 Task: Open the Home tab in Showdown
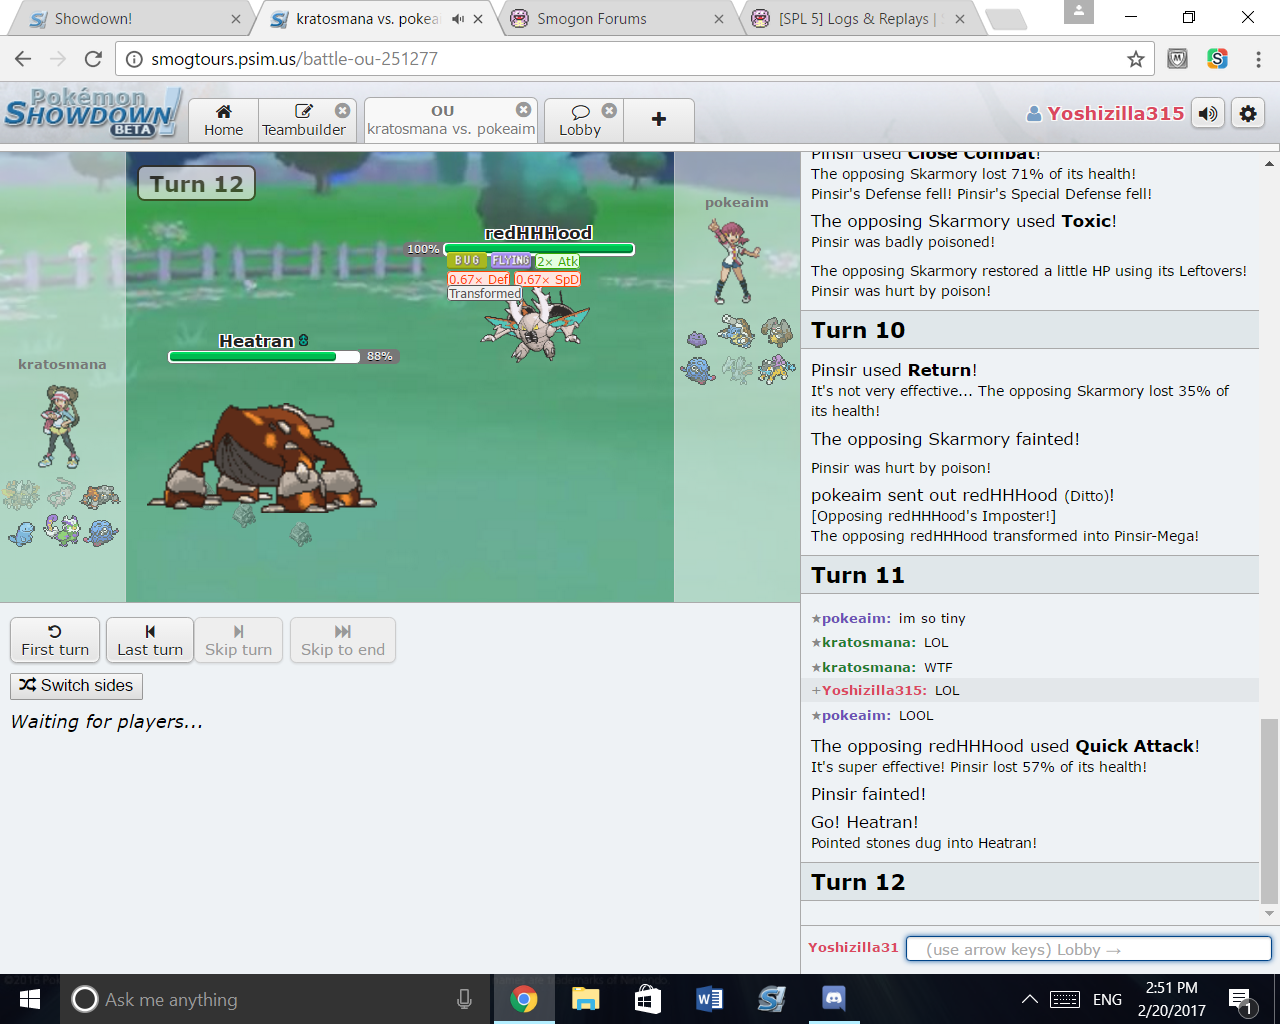coord(223,120)
